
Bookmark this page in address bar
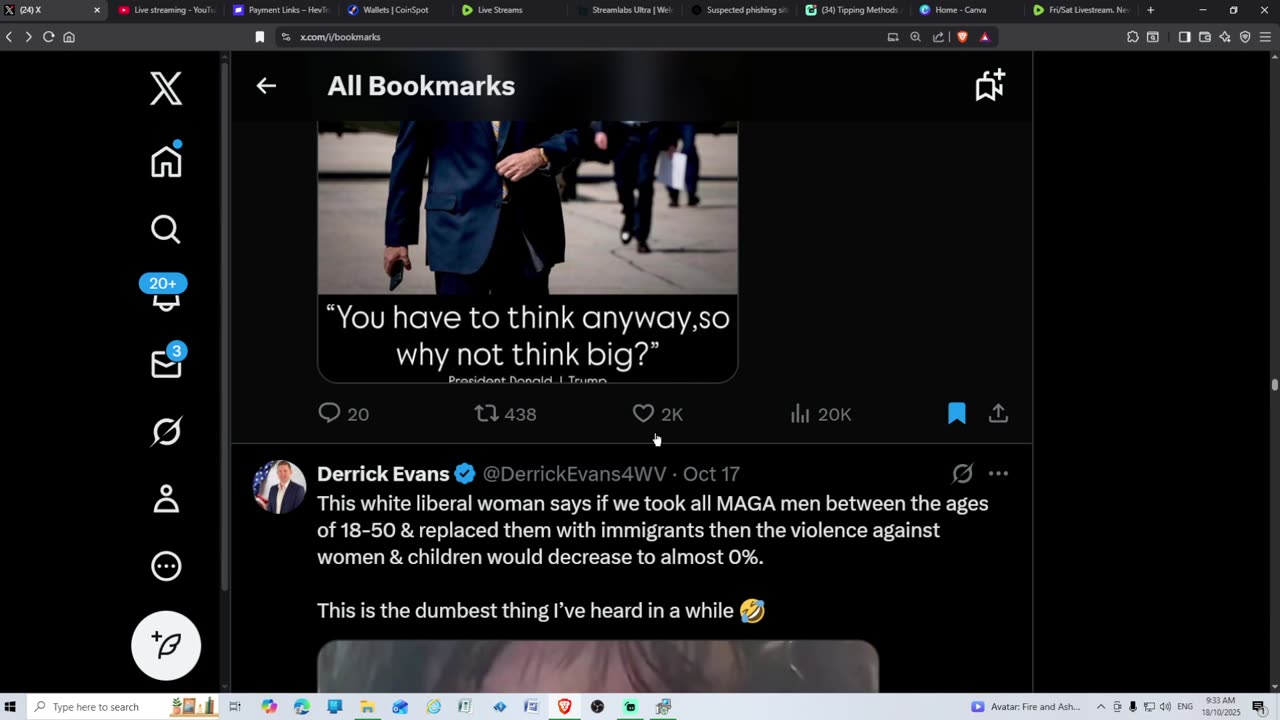pos(259,37)
